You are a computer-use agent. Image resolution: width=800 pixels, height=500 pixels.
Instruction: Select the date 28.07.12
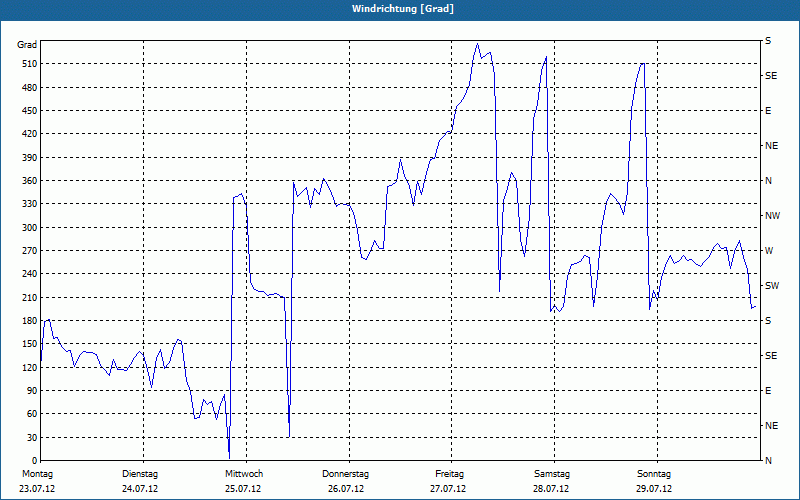click(551, 489)
